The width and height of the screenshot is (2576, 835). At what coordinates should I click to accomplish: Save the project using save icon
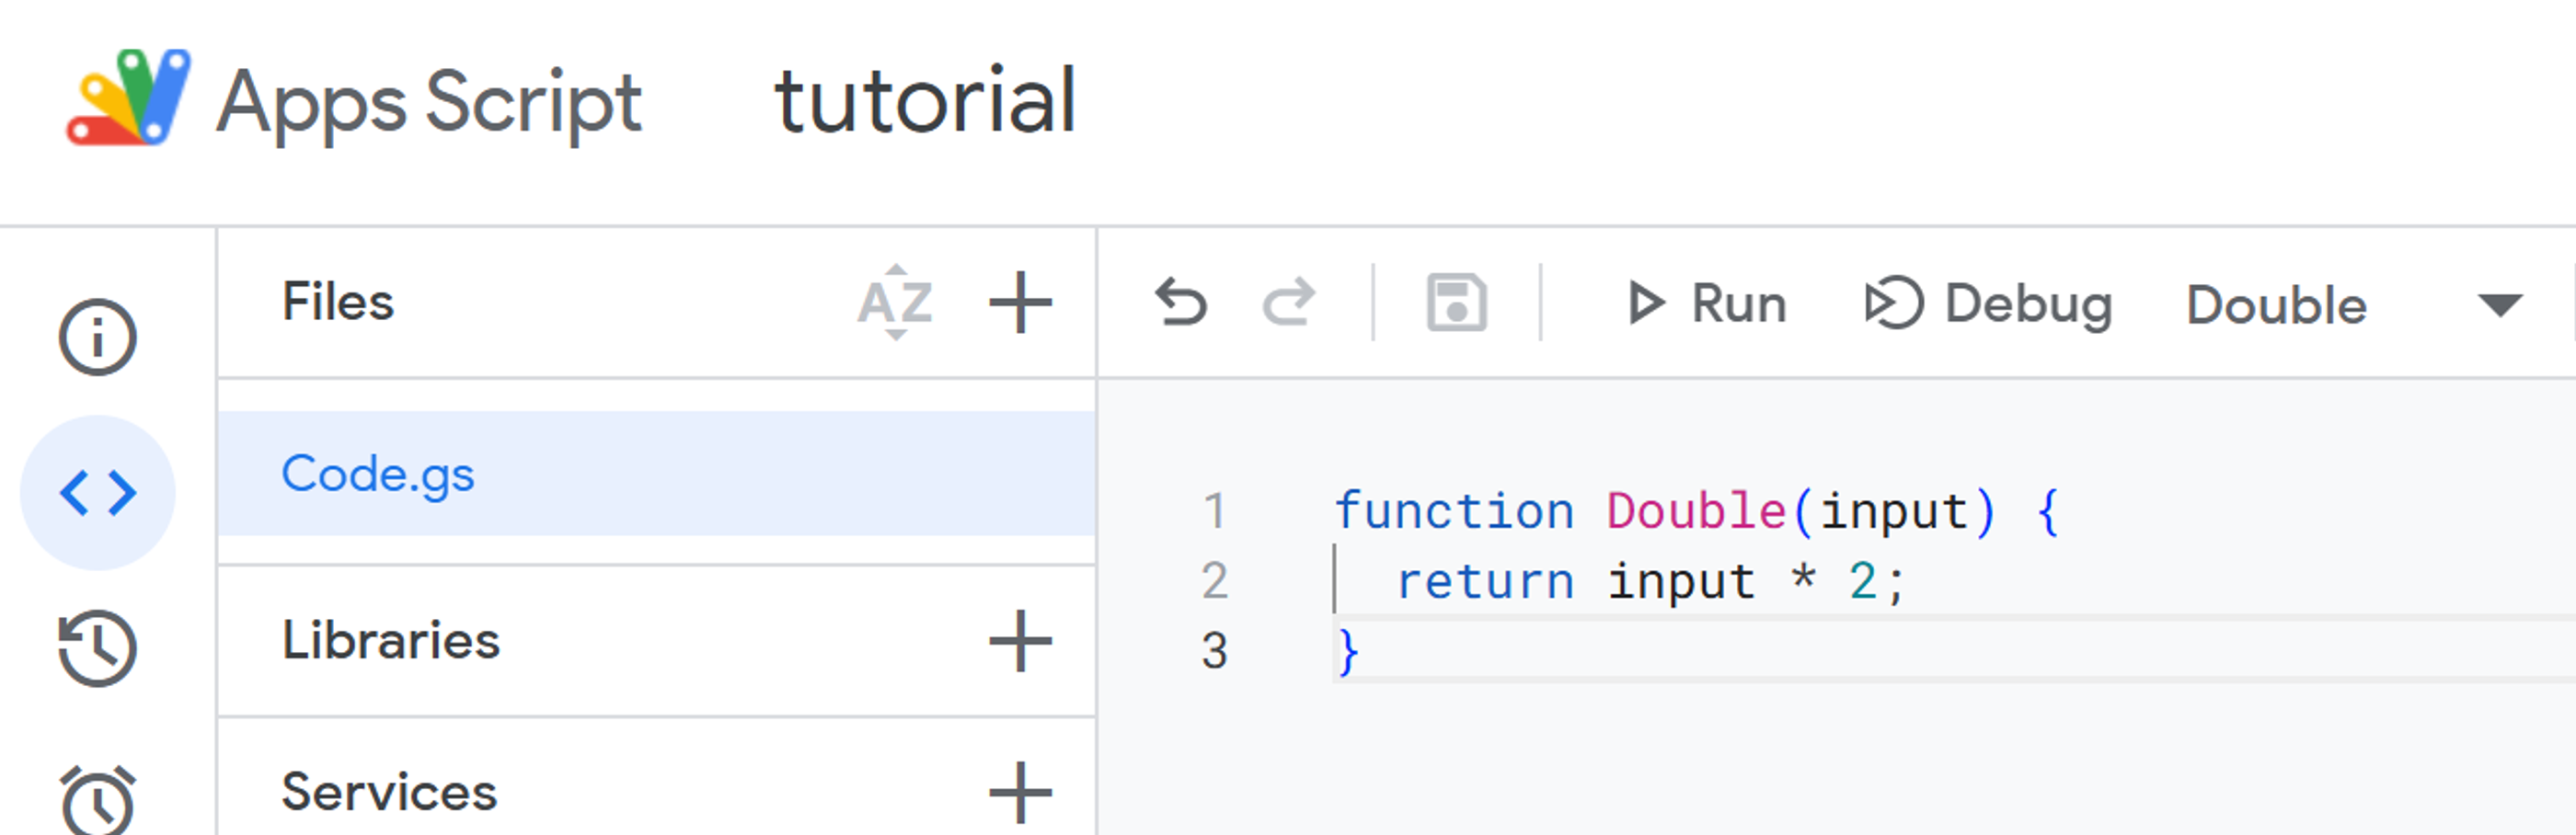pyautogui.click(x=1456, y=303)
